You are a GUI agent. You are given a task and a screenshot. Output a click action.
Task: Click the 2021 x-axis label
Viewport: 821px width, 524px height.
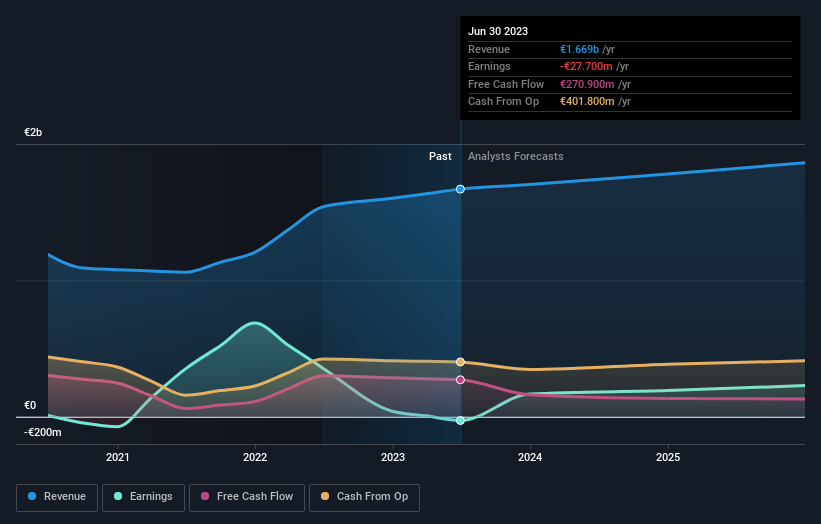point(118,457)
